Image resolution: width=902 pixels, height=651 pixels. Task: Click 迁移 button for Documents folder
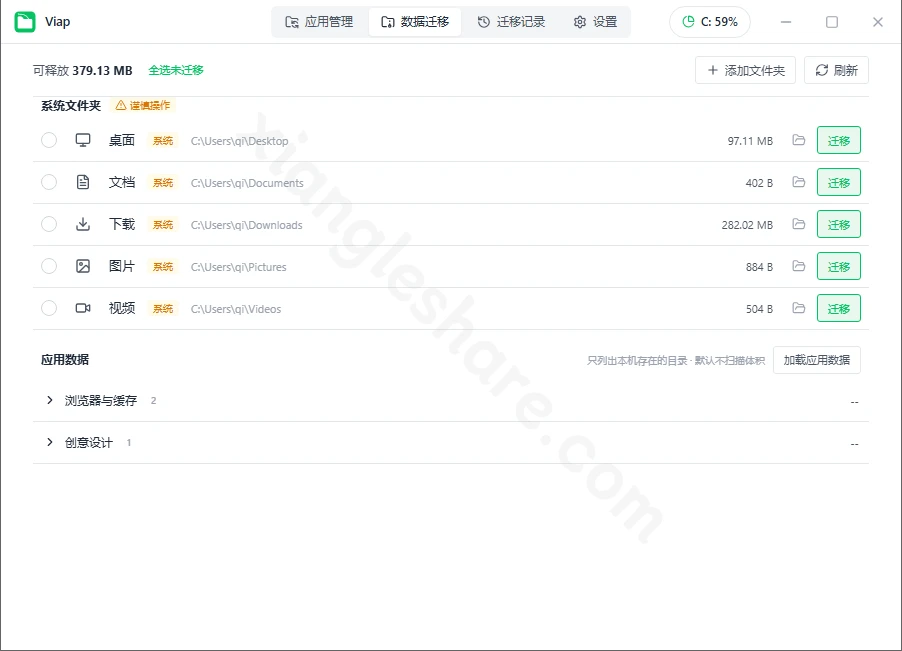pyautogui.click(x=839, y=182)
